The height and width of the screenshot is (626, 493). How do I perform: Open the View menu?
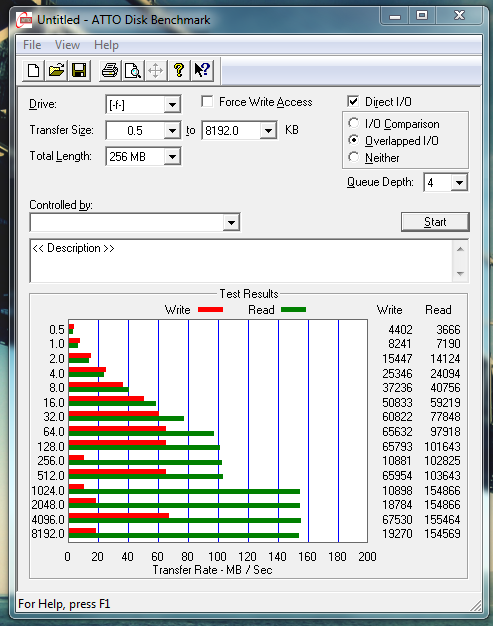click(67, 45)
